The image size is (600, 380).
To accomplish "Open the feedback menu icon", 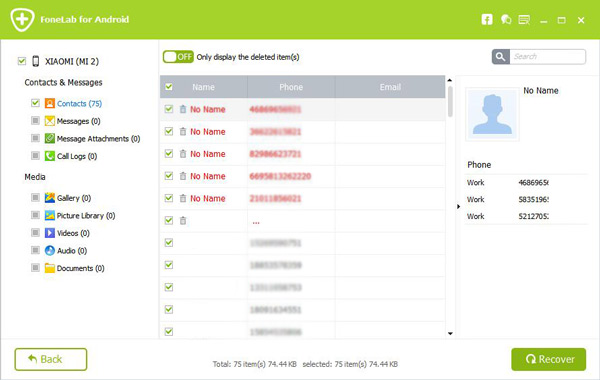I will click(524, 20).
